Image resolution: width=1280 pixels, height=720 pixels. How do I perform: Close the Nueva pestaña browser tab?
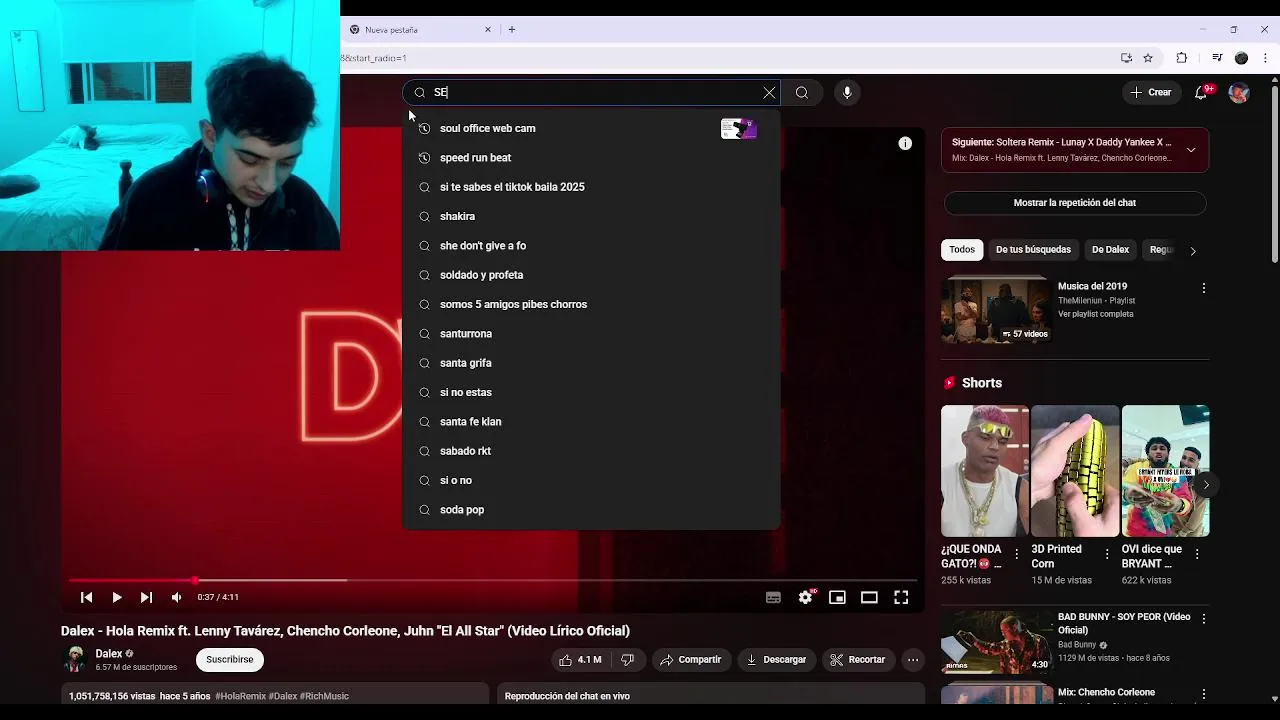click(x=488, y=30)
